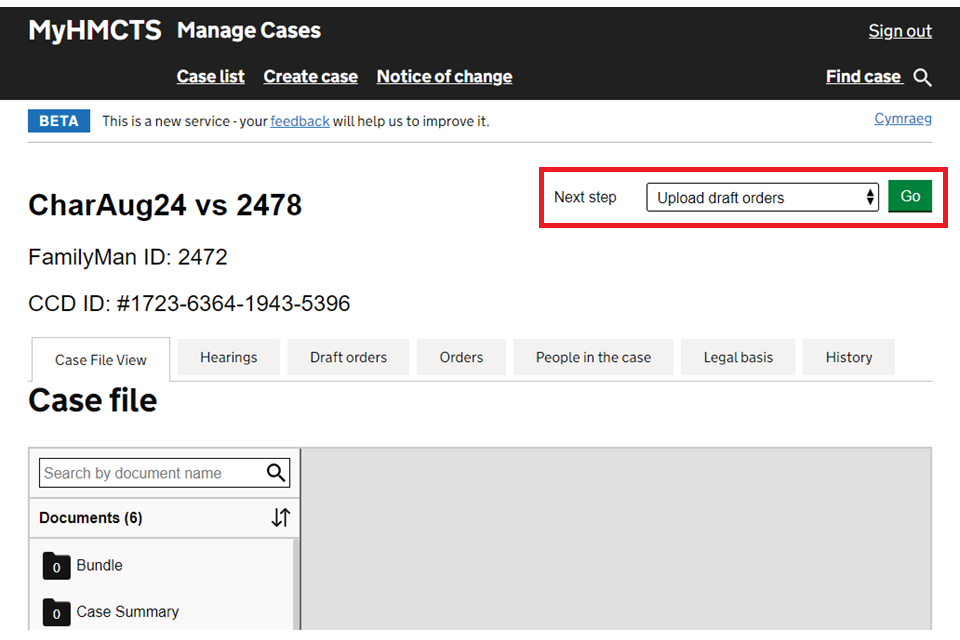
Task: Click the Sign out link
Action: [x=900, y=31]
